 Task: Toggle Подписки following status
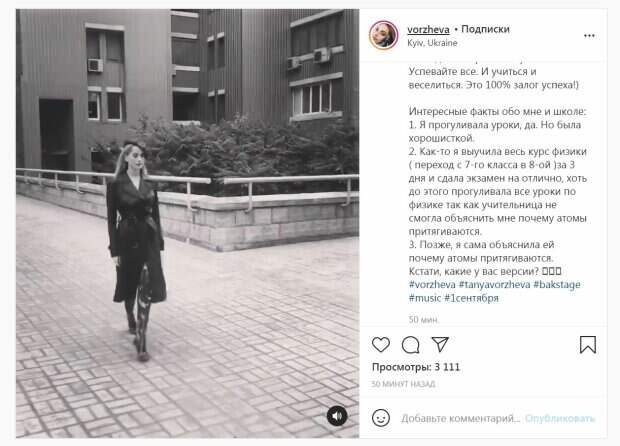485,29
